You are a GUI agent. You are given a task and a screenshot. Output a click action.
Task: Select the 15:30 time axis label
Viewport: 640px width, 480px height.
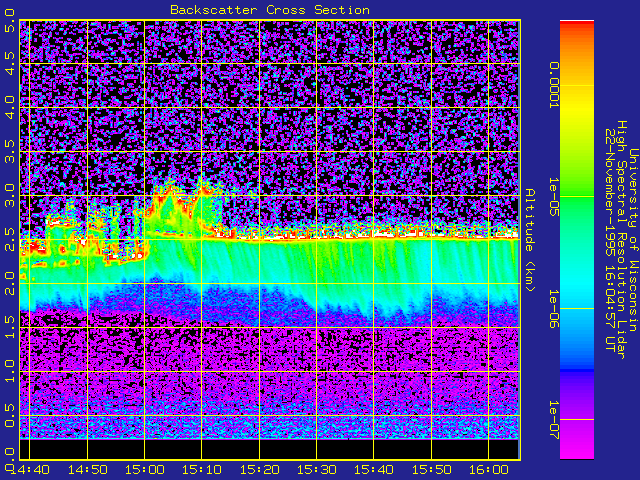point(317,470)
